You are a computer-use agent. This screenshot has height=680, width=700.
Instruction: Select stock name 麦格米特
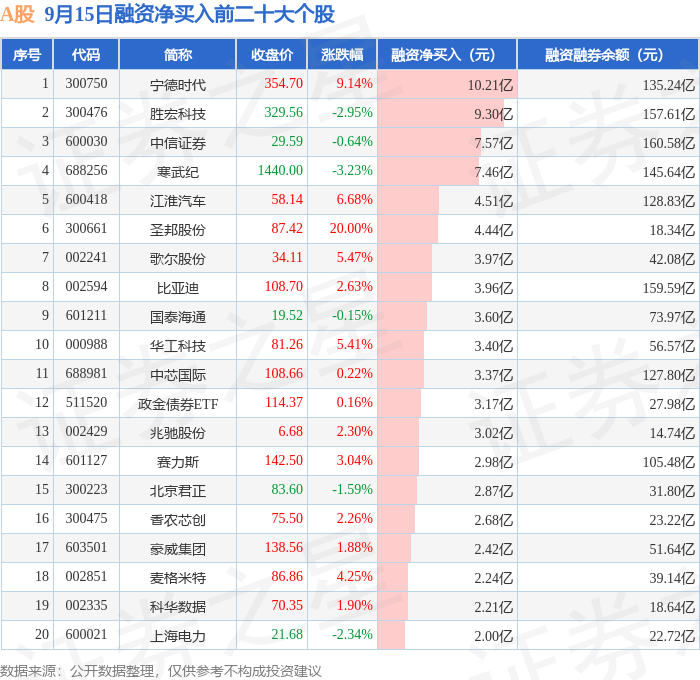click(178, 578)
